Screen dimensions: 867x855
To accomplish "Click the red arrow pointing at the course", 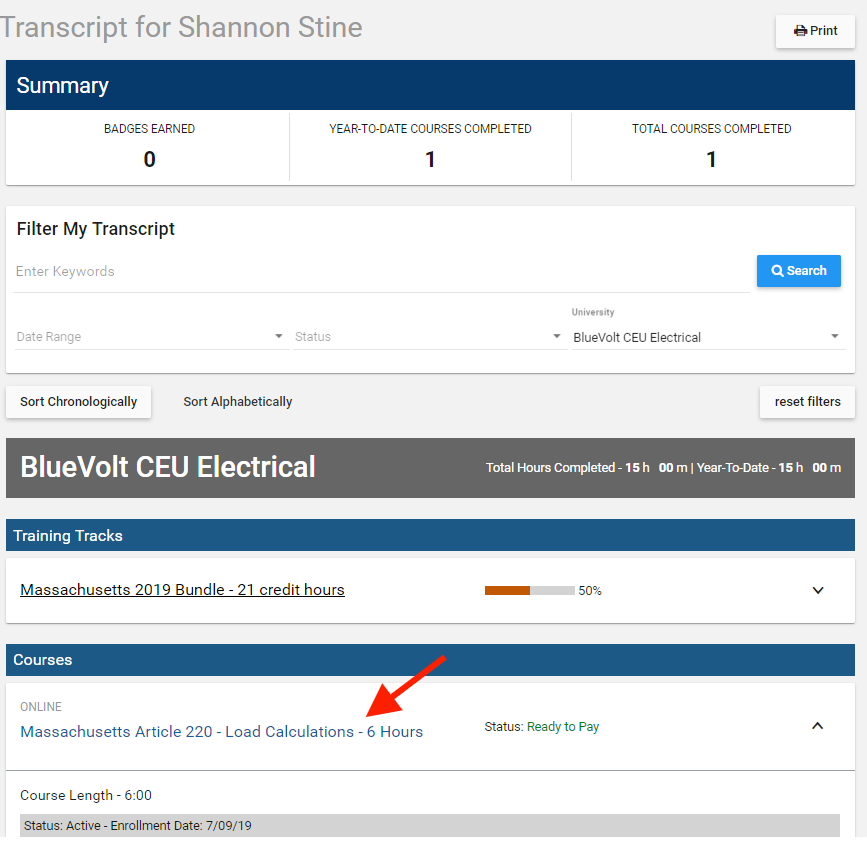I will (x=410, y=690).
